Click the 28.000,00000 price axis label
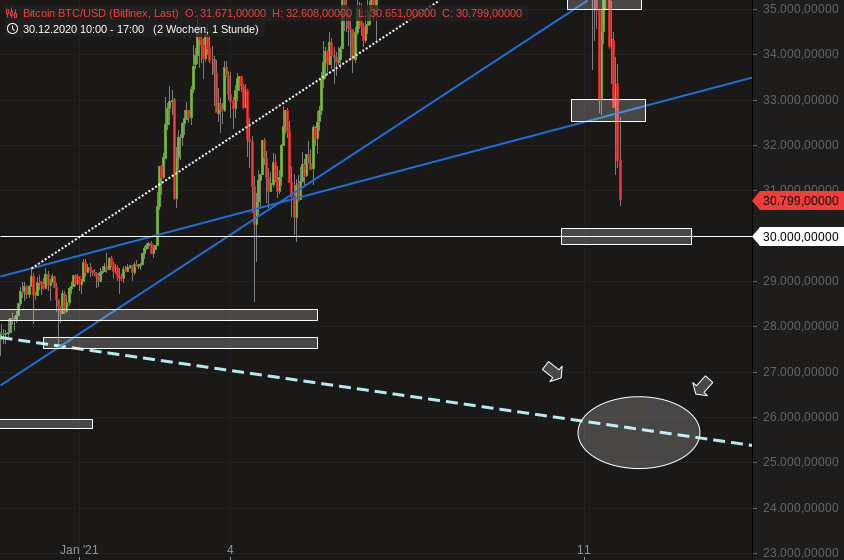Viewport: 844px width, 560px height. tap(800, 326)
